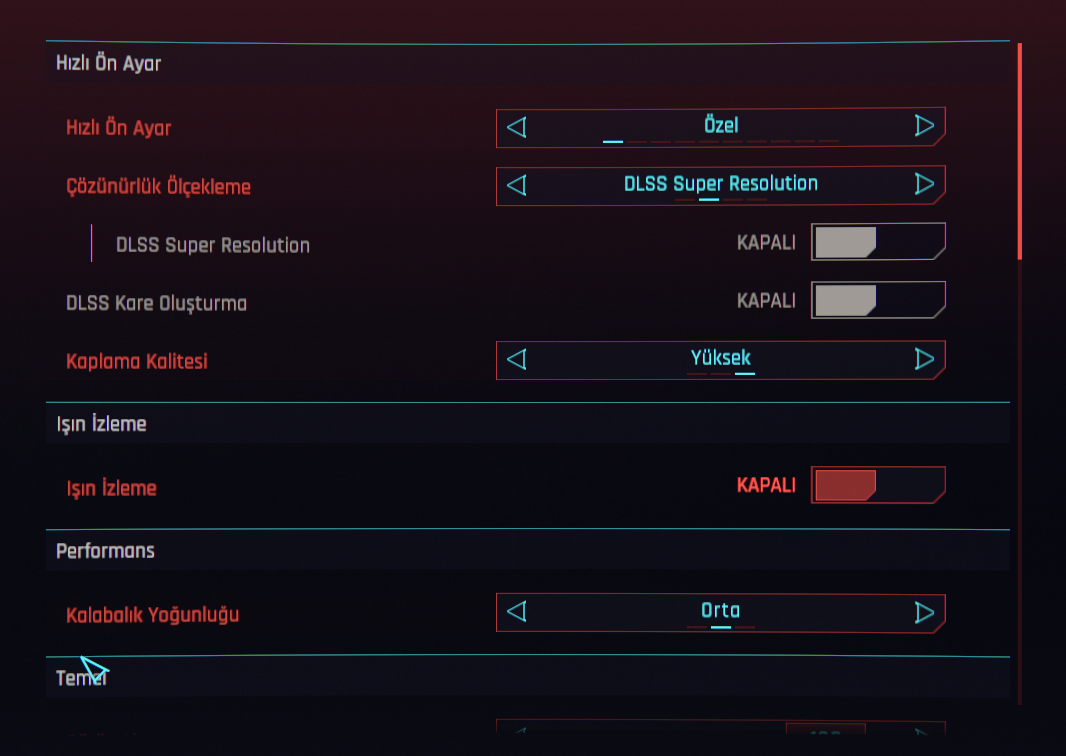
Task: Click the Kaplama Kalitesi setting label
Action: [137, 361]
